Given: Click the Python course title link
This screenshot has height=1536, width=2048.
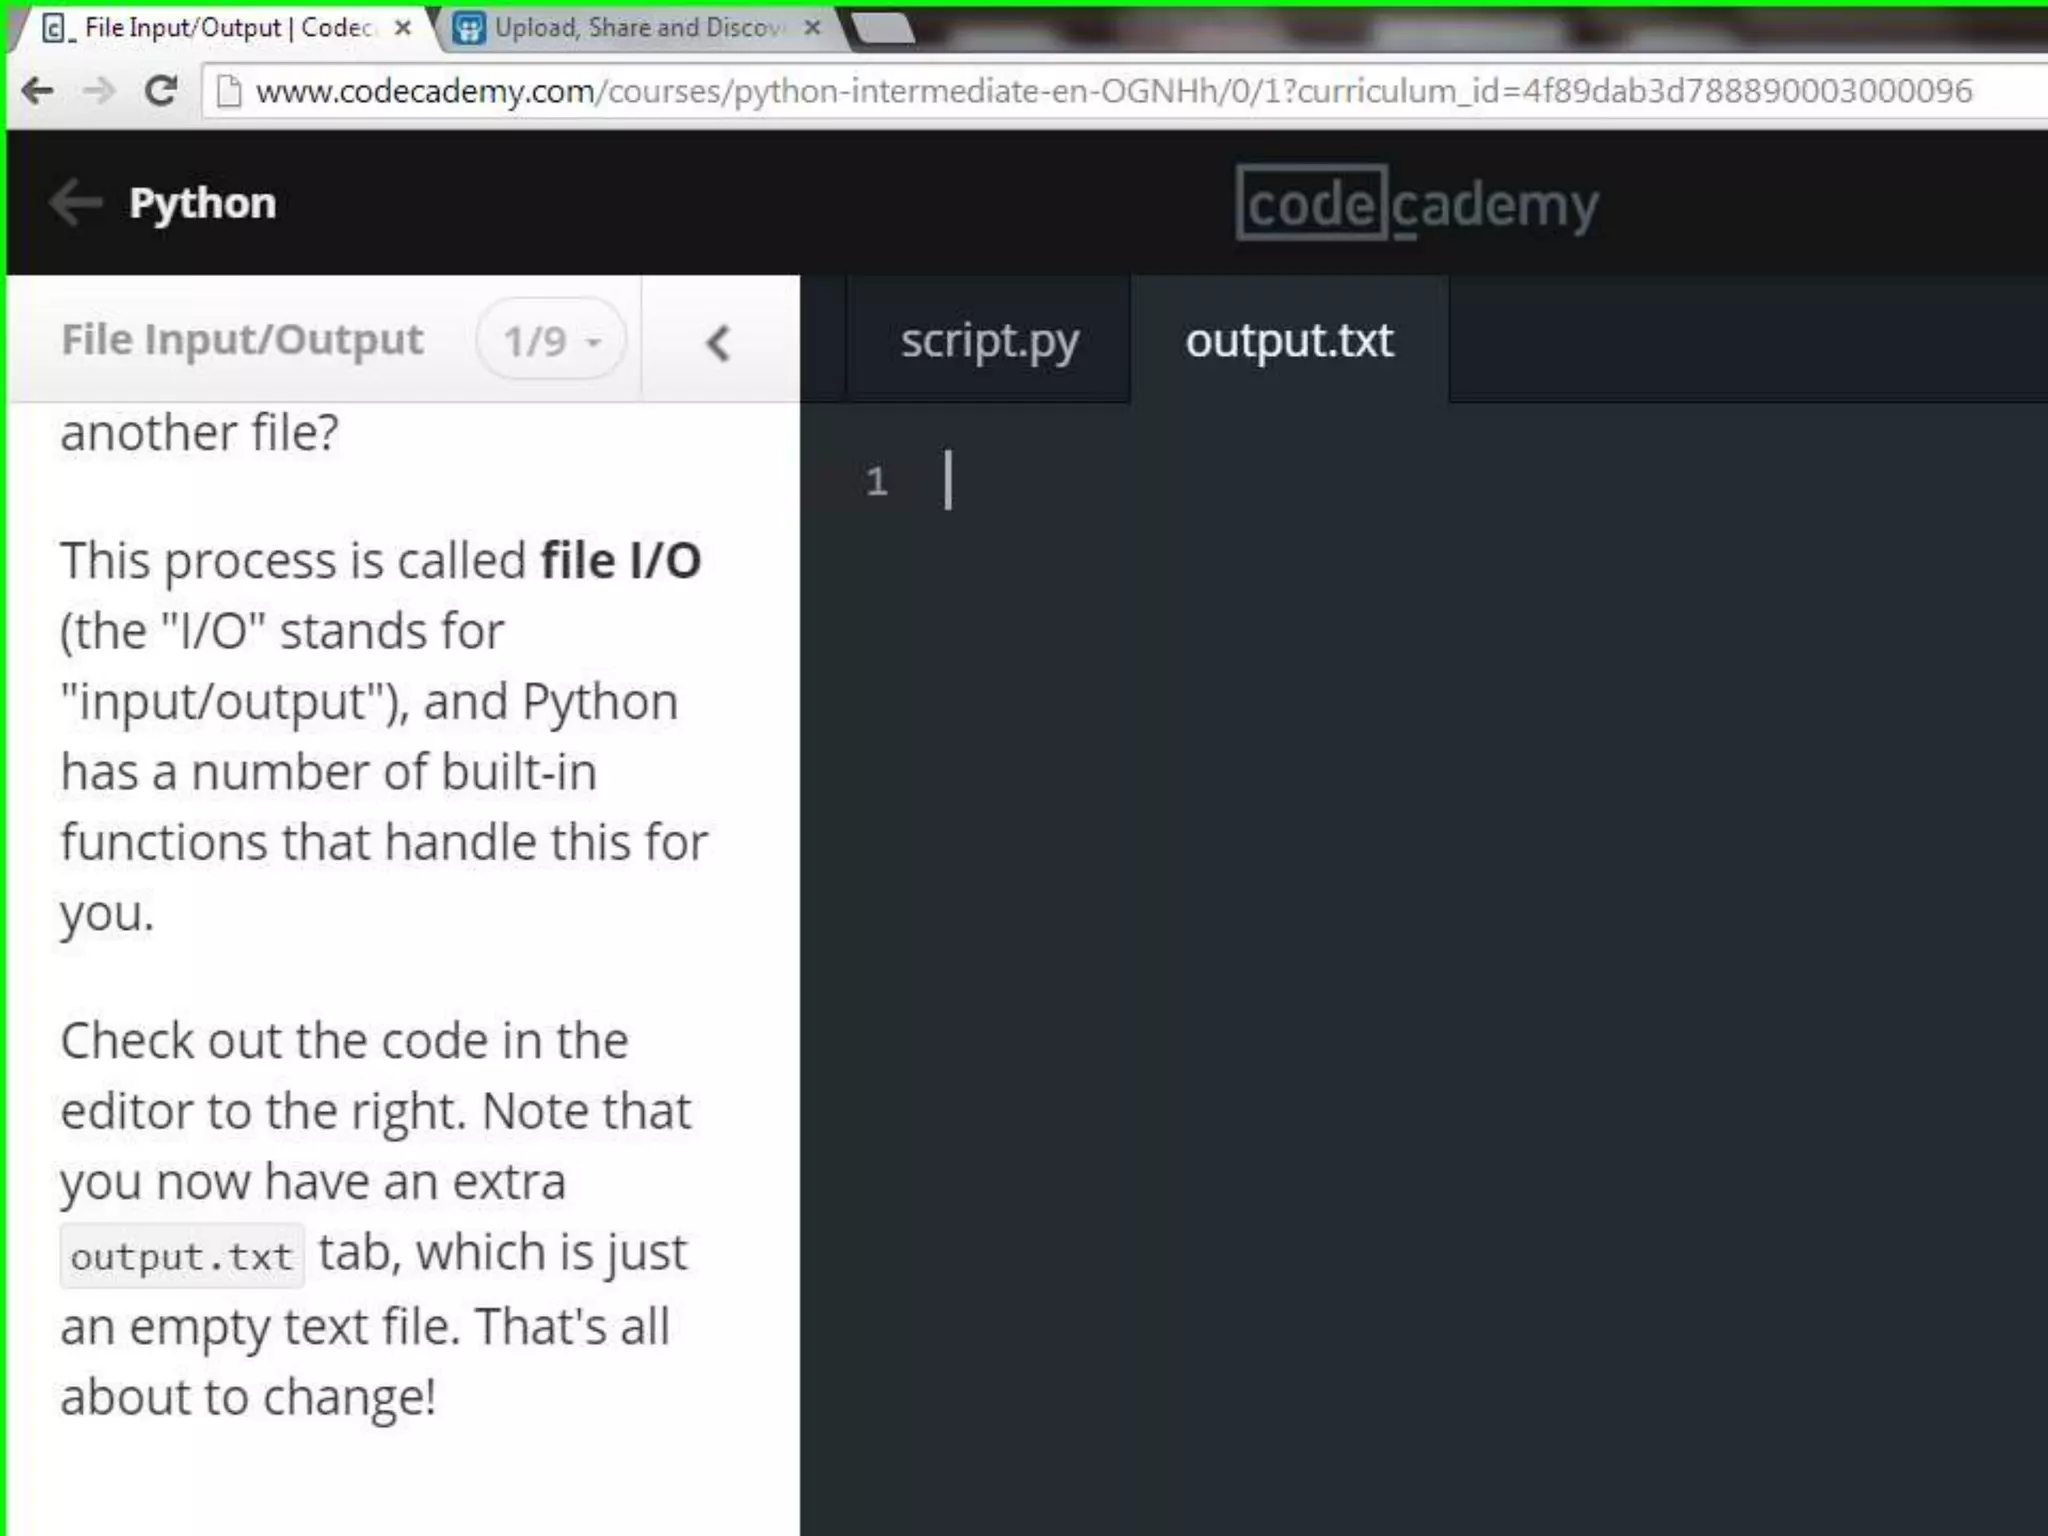Looking at the screenshot, I should [x=202, y=204].
